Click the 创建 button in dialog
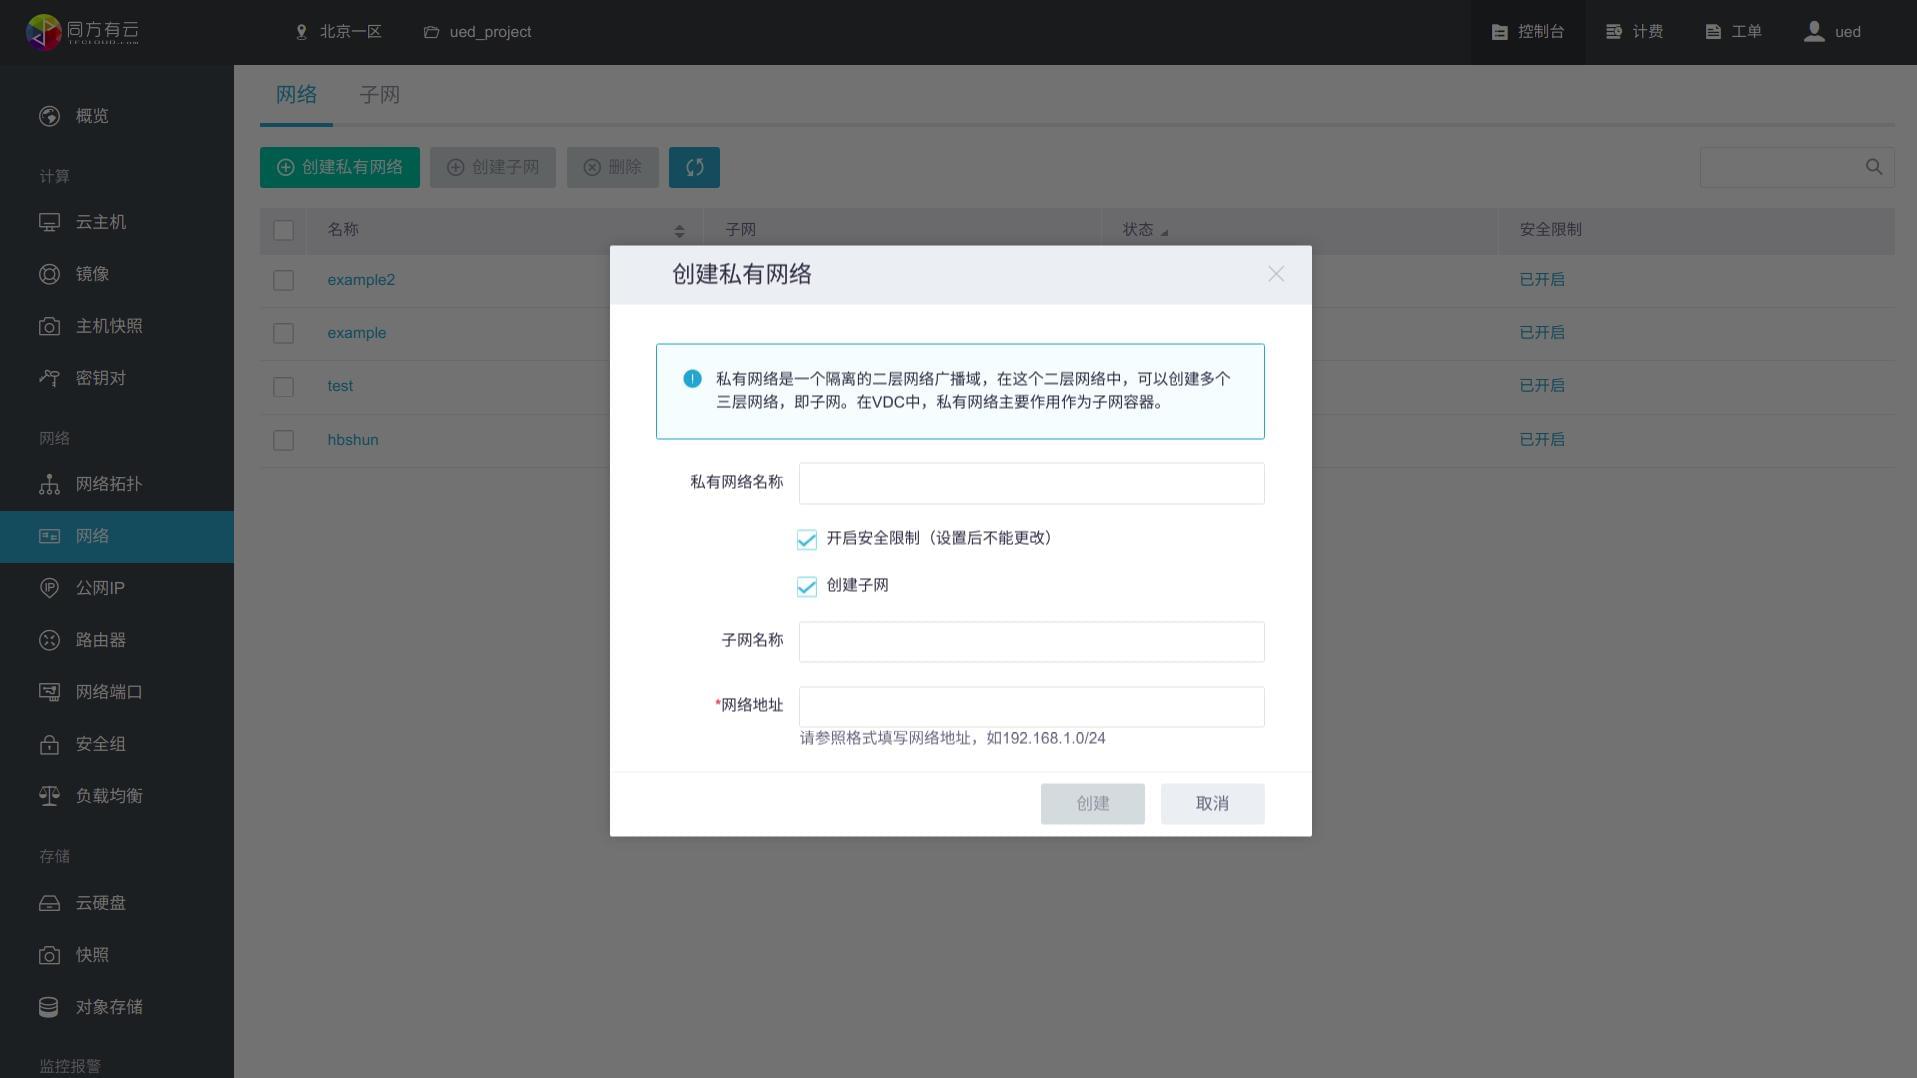This screenshot has width=1917, height=1078. (x=1093, y=804)
